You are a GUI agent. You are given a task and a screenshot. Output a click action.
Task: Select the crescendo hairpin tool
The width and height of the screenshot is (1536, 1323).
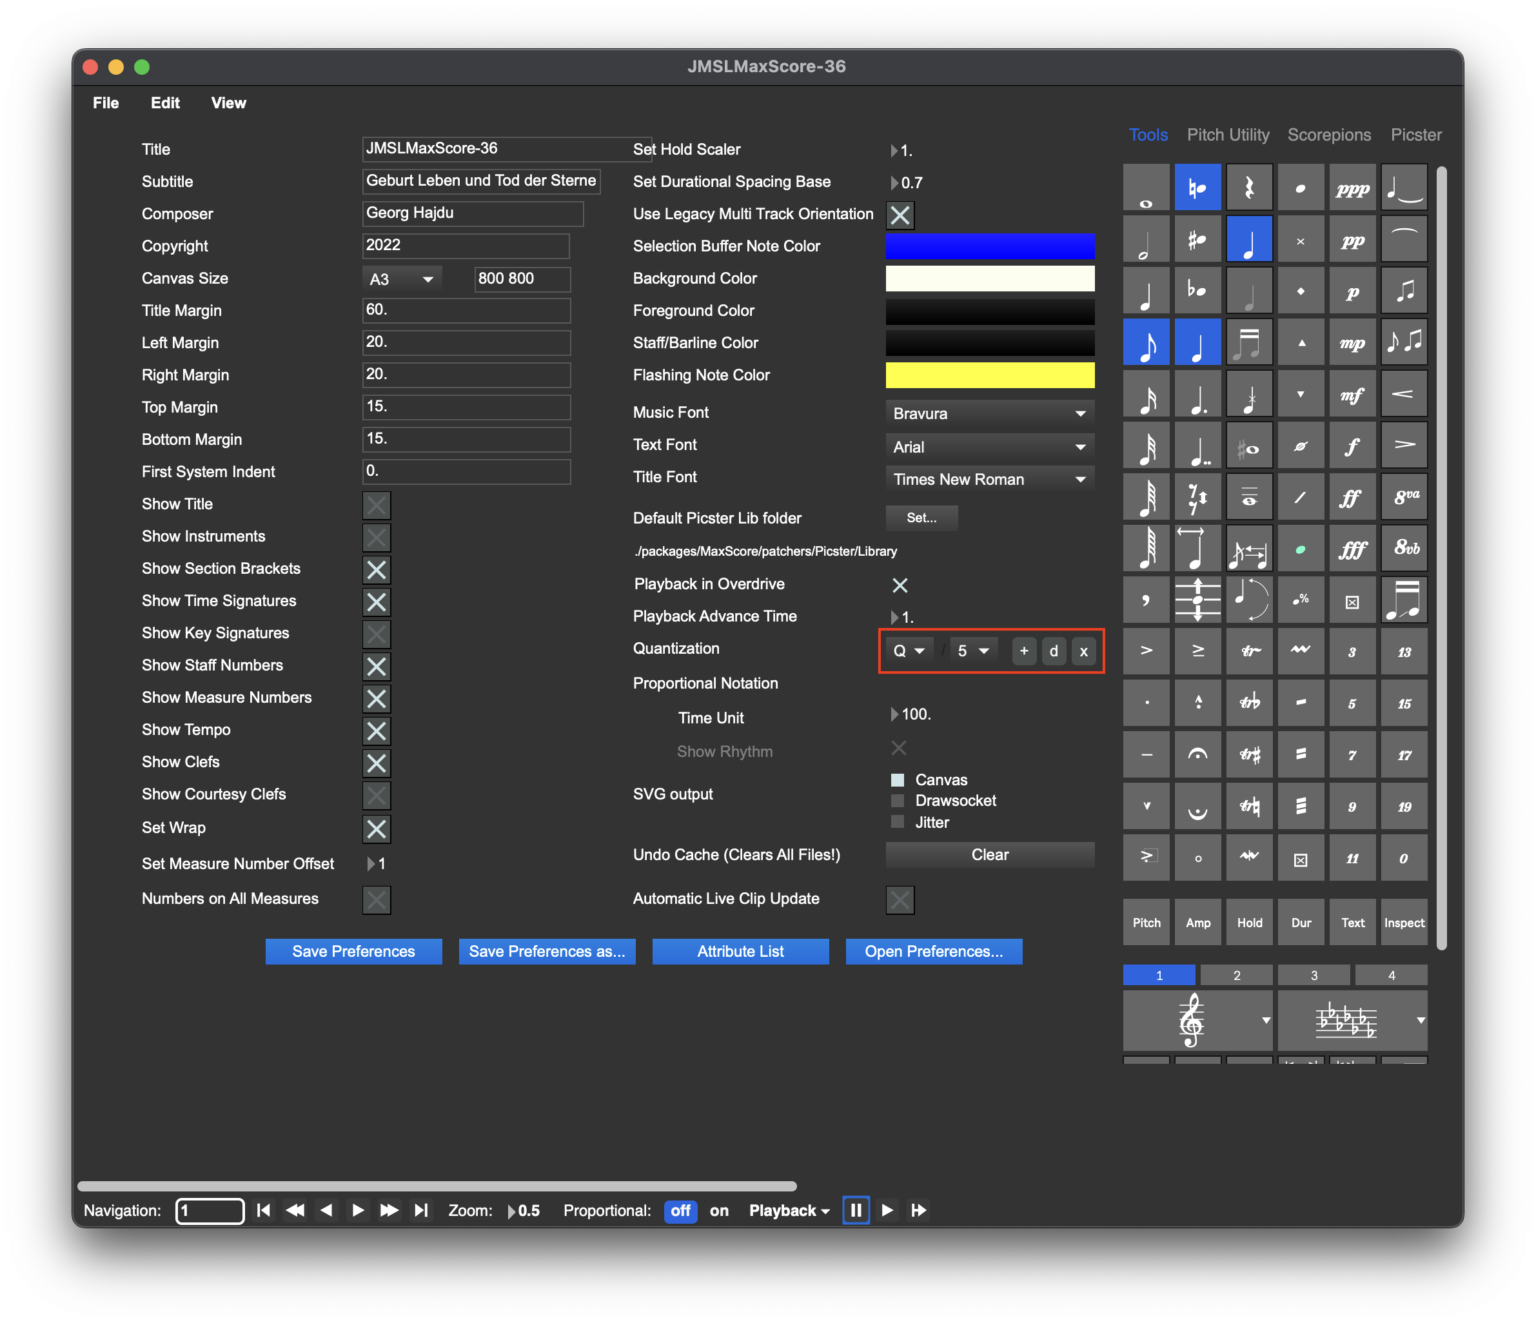(1404, 393)
